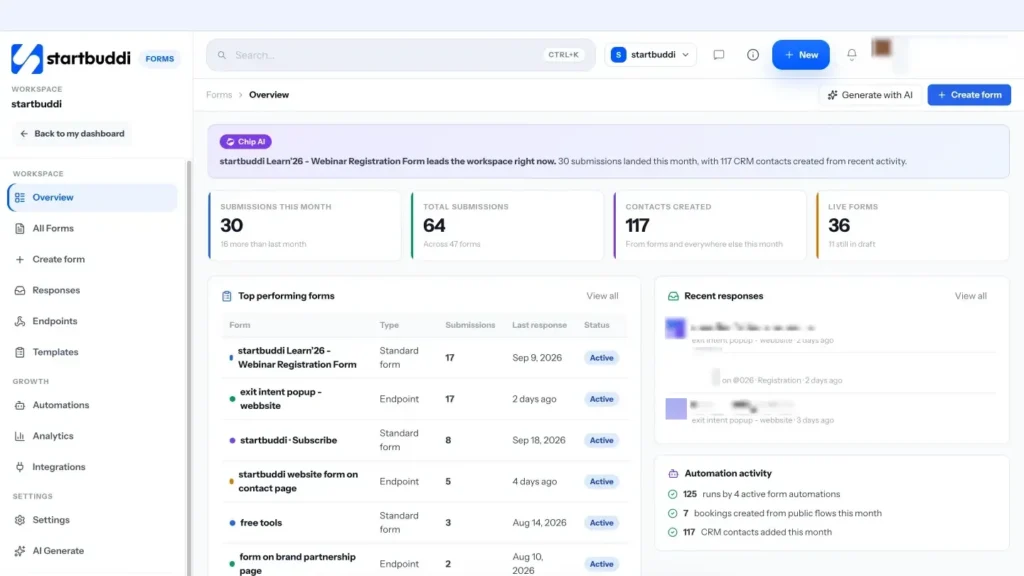
Task: Click the green check beside 7 bookings
Action: [673, 513]
